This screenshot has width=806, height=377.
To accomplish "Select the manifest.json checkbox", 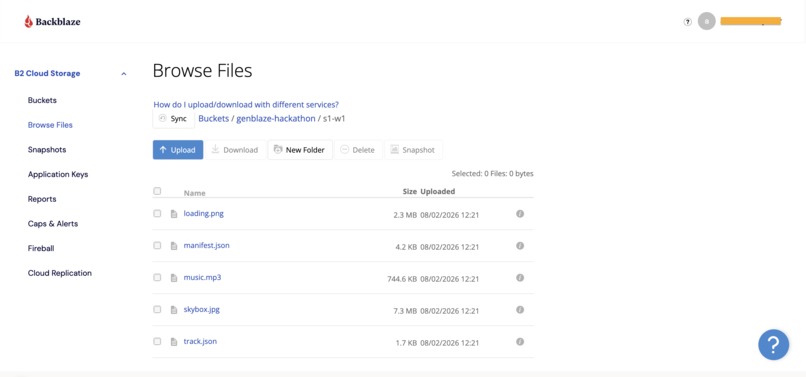I will click(x=157, y=245).
